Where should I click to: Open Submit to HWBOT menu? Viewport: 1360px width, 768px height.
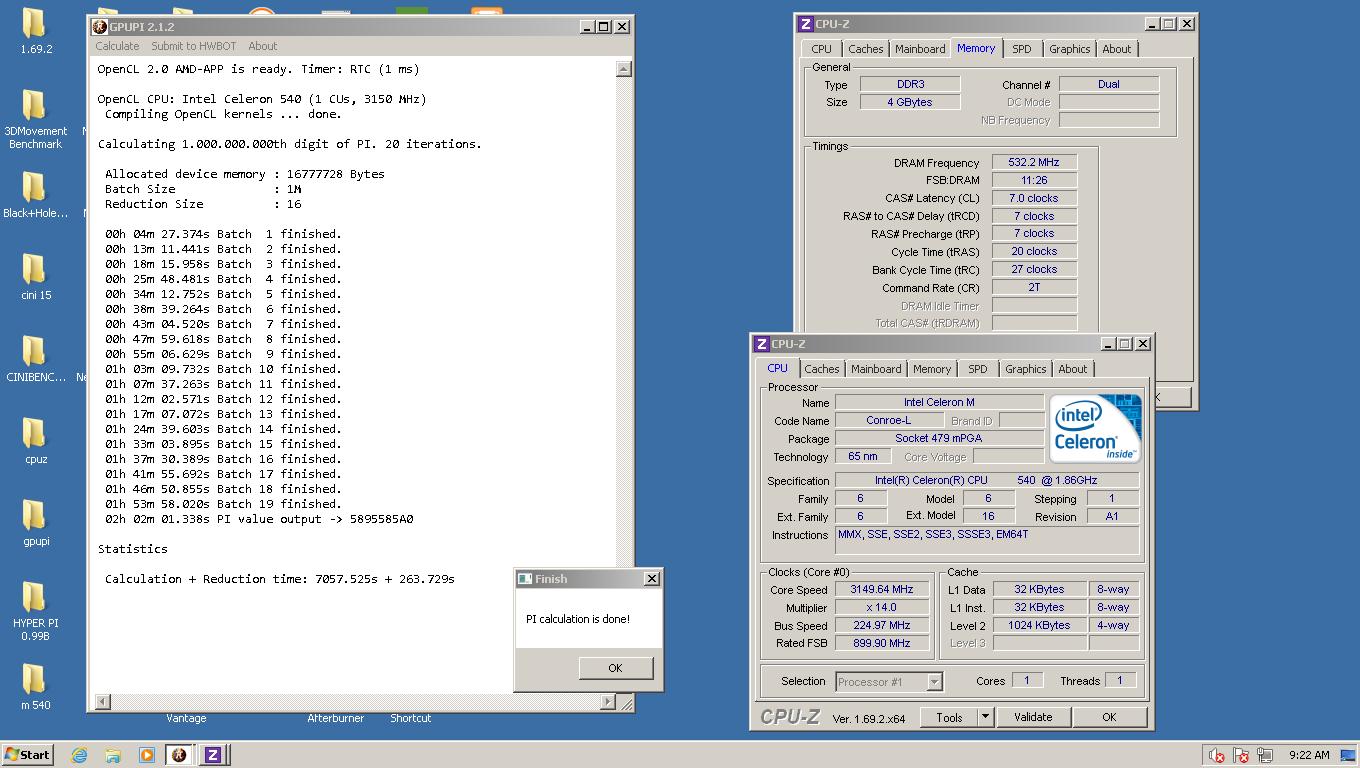pyautogui.click(x=194, y=46)
